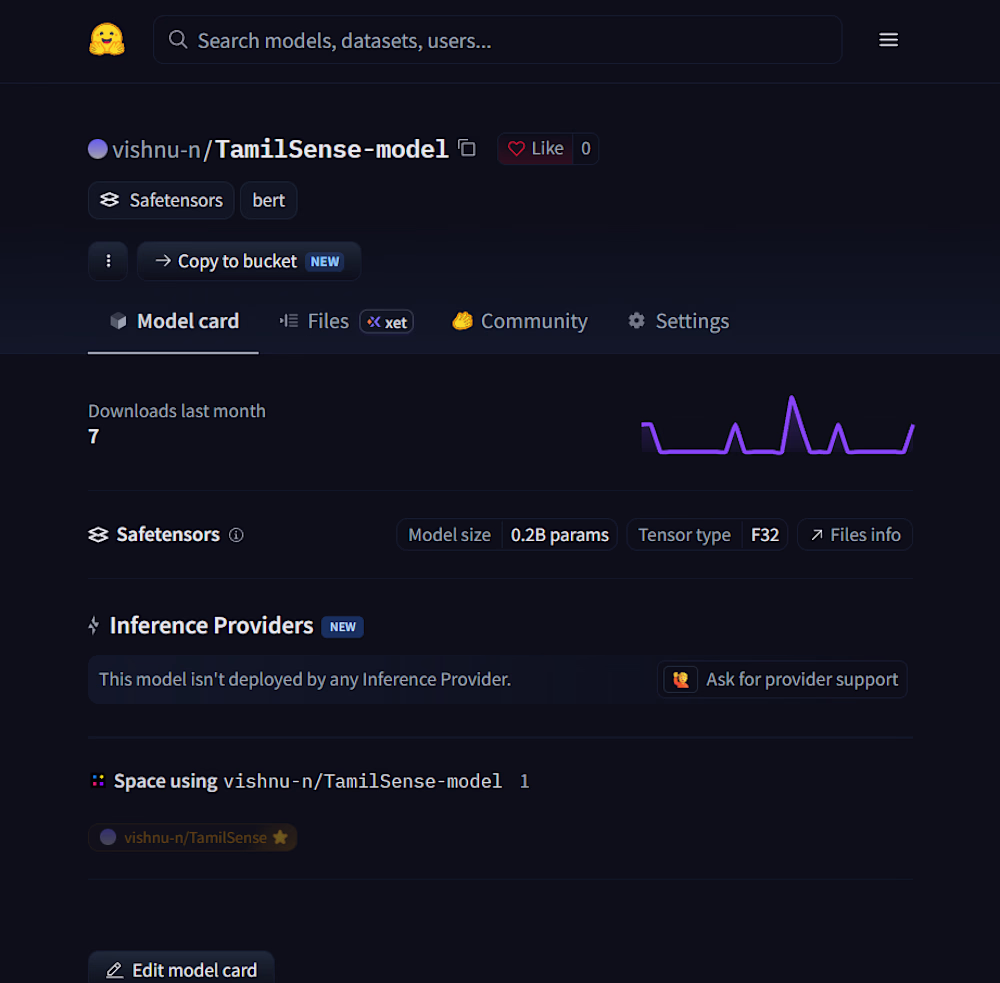This screenshot has width=1000, height=983.
Task: Select the Model card tab
Action: point(173,321)
